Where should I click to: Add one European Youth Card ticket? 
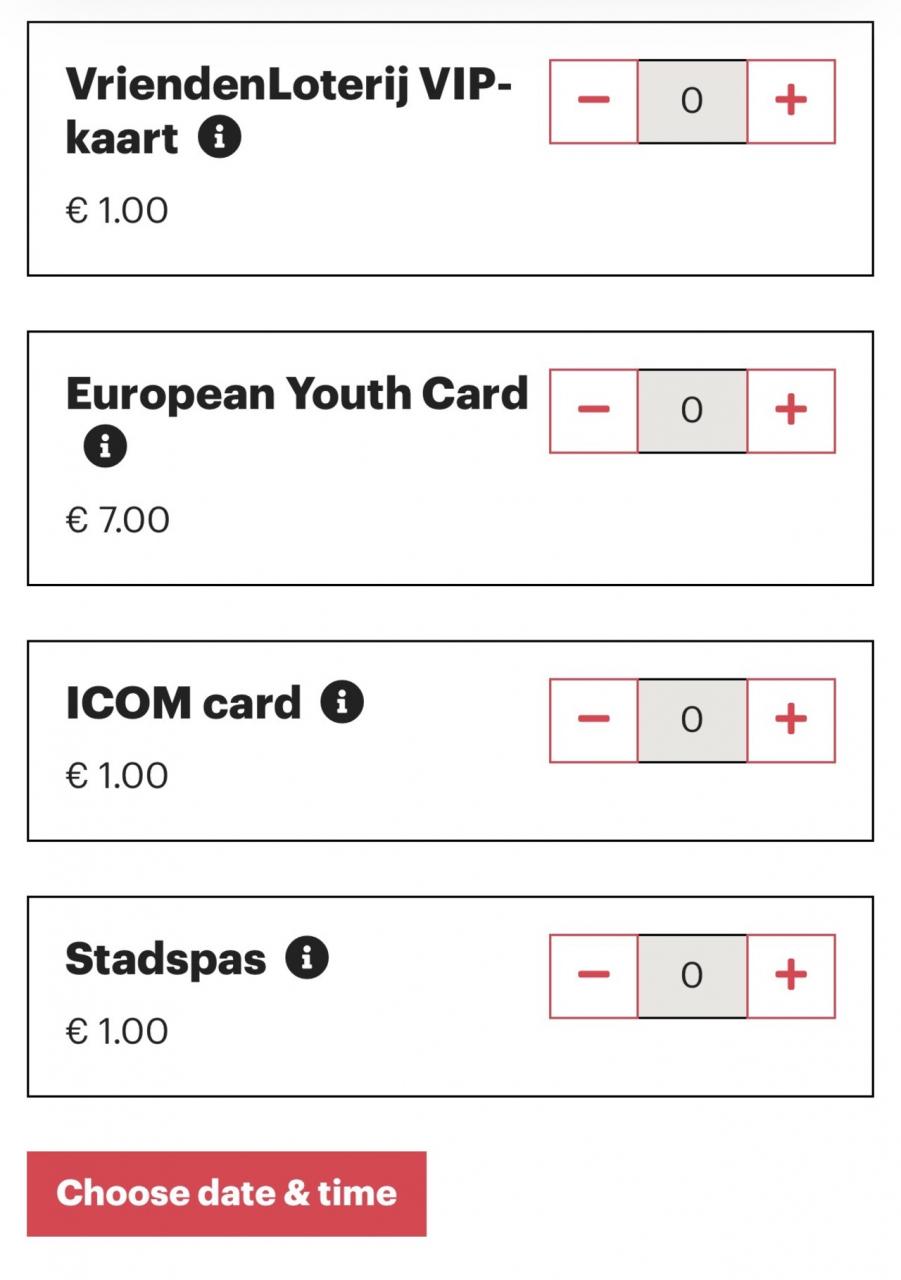point(791,410)
